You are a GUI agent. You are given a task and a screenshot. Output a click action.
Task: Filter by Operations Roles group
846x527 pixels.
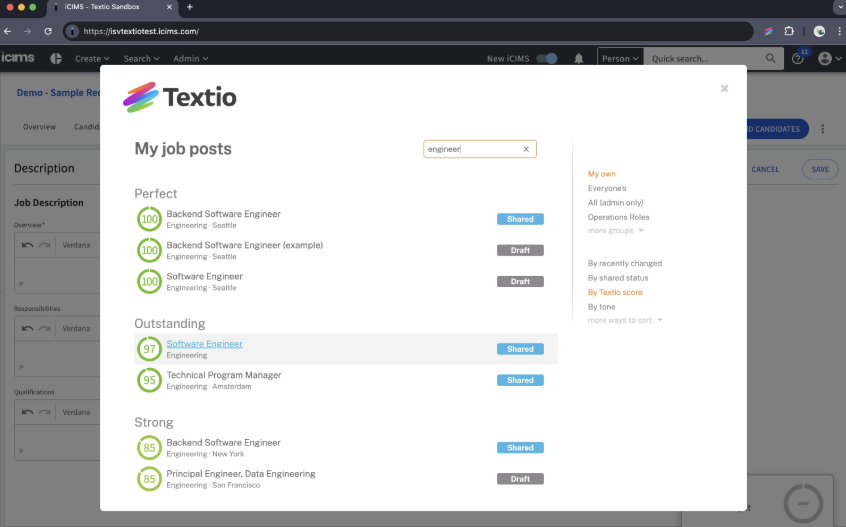[618, 217]
